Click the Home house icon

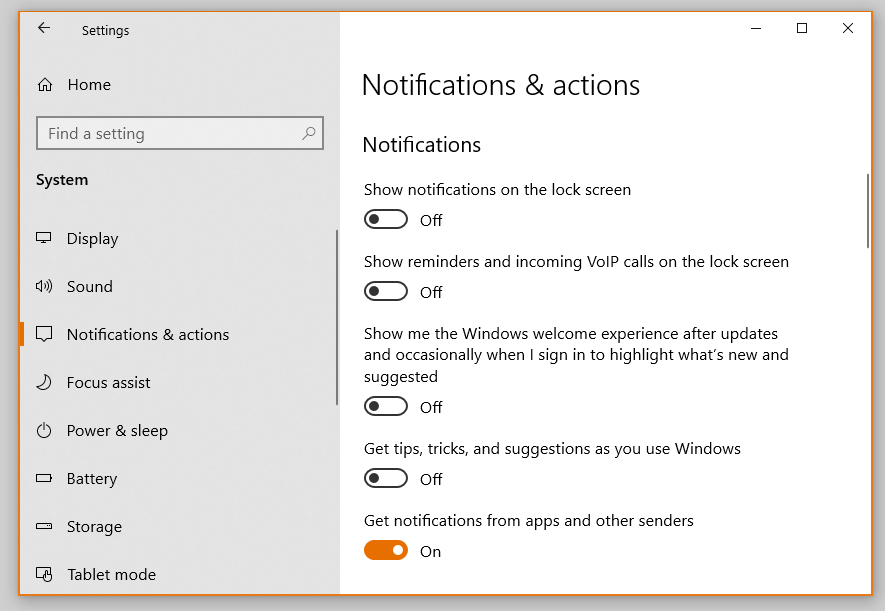pos(45,85)
